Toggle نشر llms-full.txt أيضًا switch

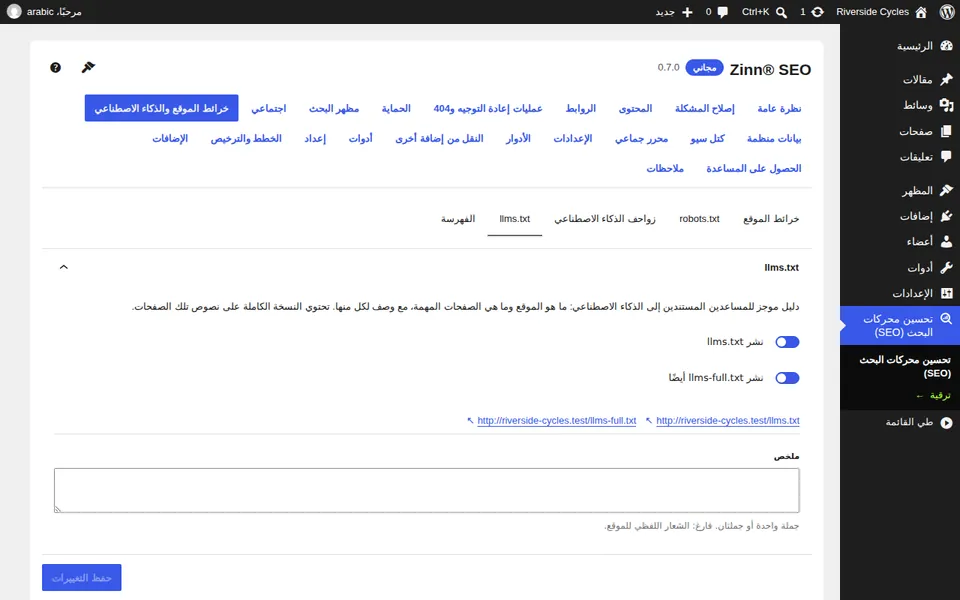point(787,378)
